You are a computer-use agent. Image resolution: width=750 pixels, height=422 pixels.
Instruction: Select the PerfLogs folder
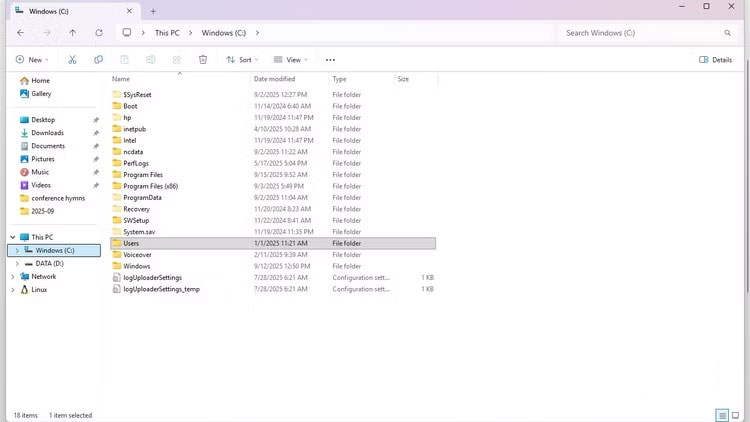coord(136,164)
